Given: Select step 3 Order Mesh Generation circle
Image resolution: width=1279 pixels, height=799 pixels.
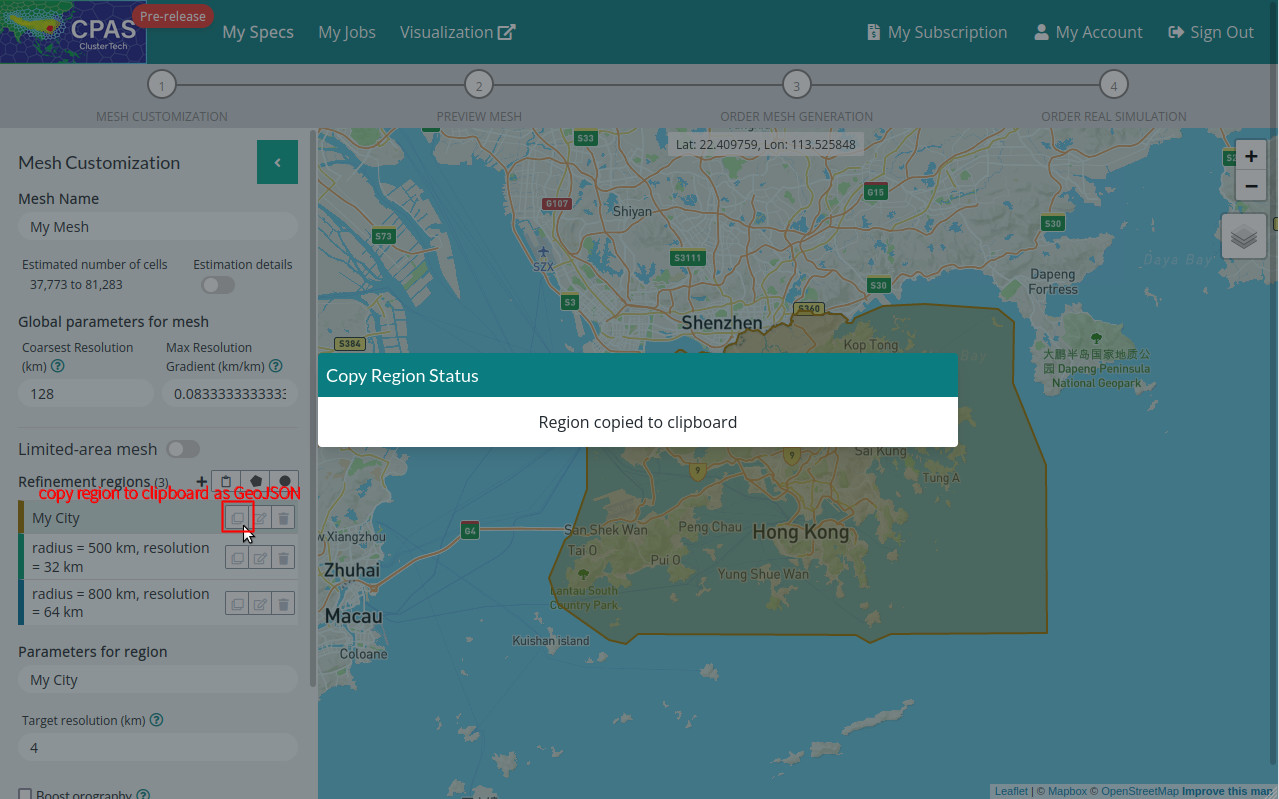Looking at the screenshot, I should 796,85.
